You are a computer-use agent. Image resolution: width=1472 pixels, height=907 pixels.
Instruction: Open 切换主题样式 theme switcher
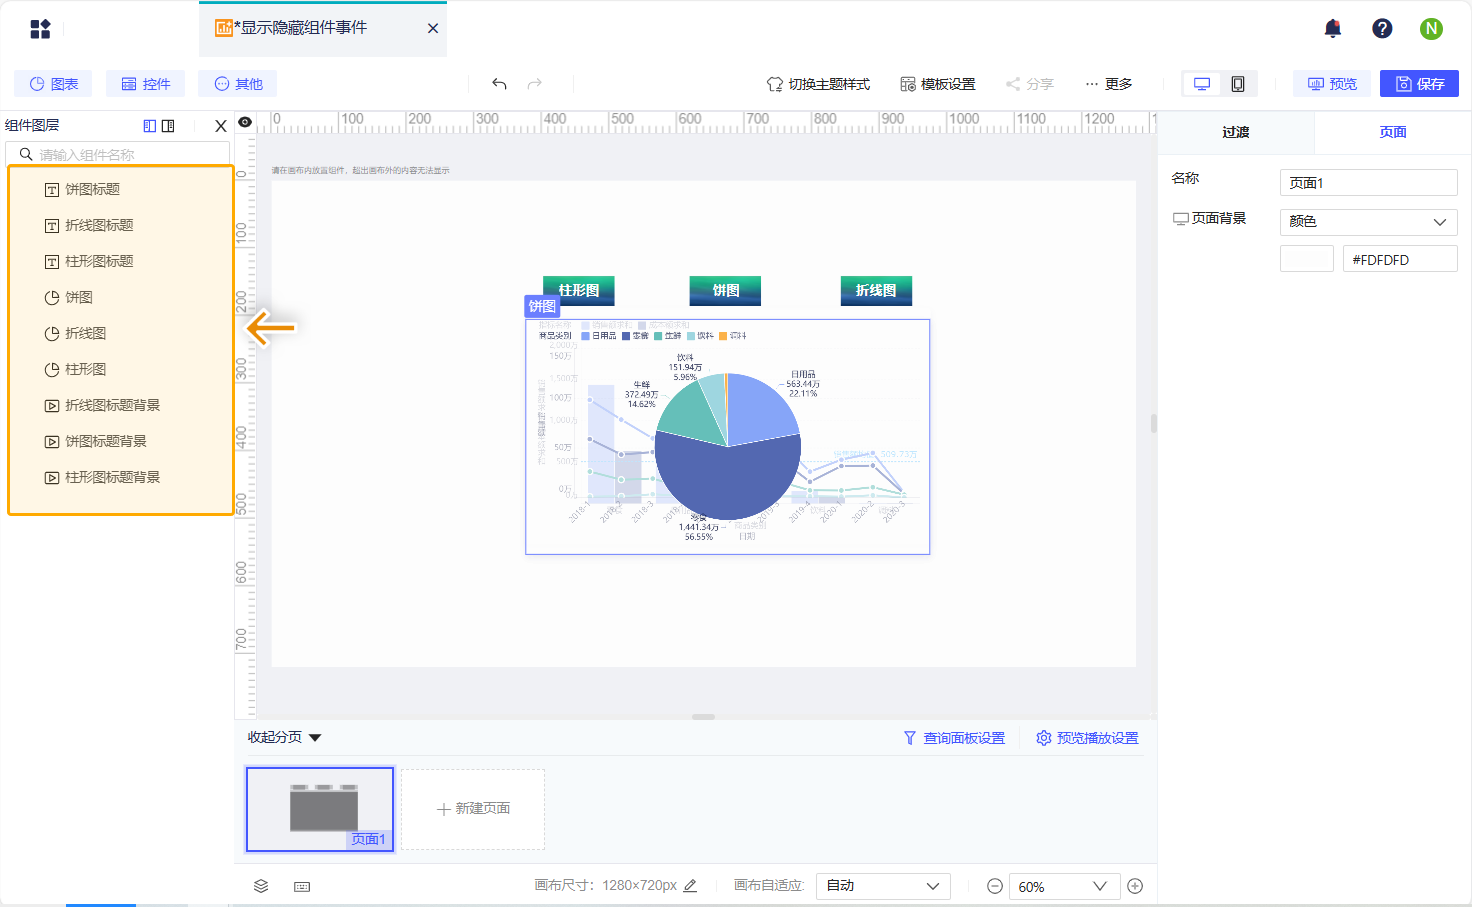click(x=818, y=84)
